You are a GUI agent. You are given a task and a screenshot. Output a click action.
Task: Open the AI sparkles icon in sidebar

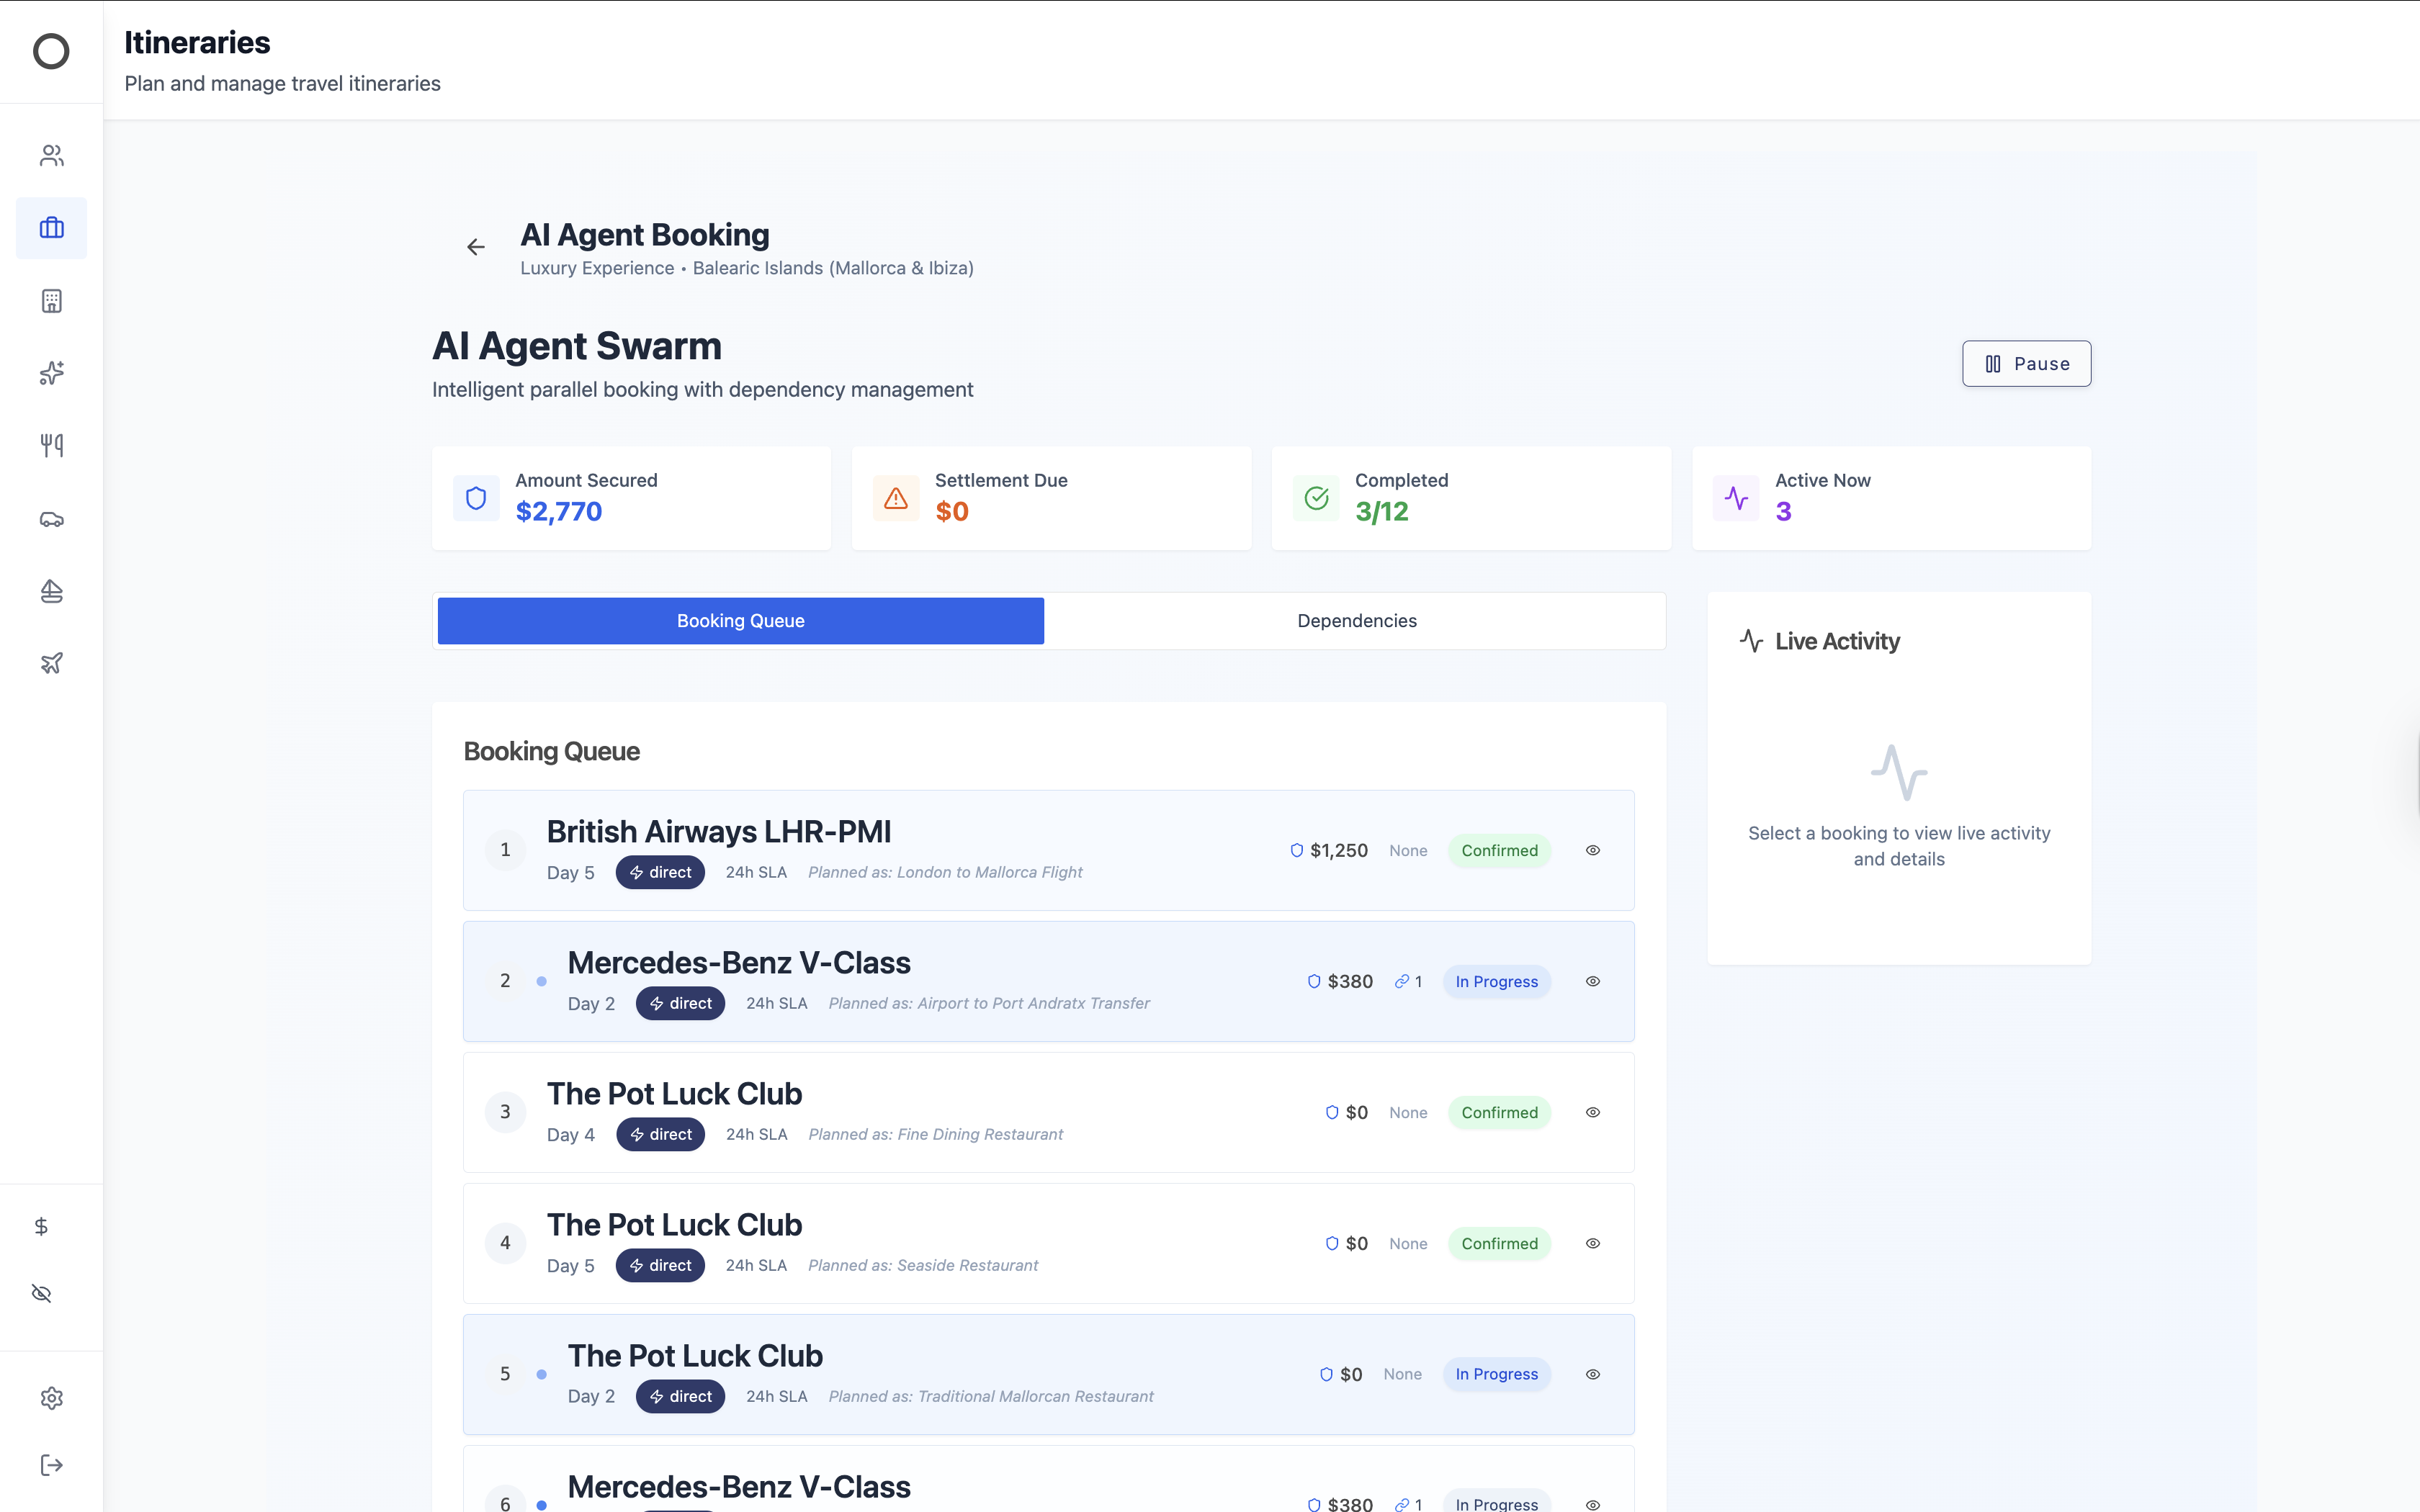point(51,373)
